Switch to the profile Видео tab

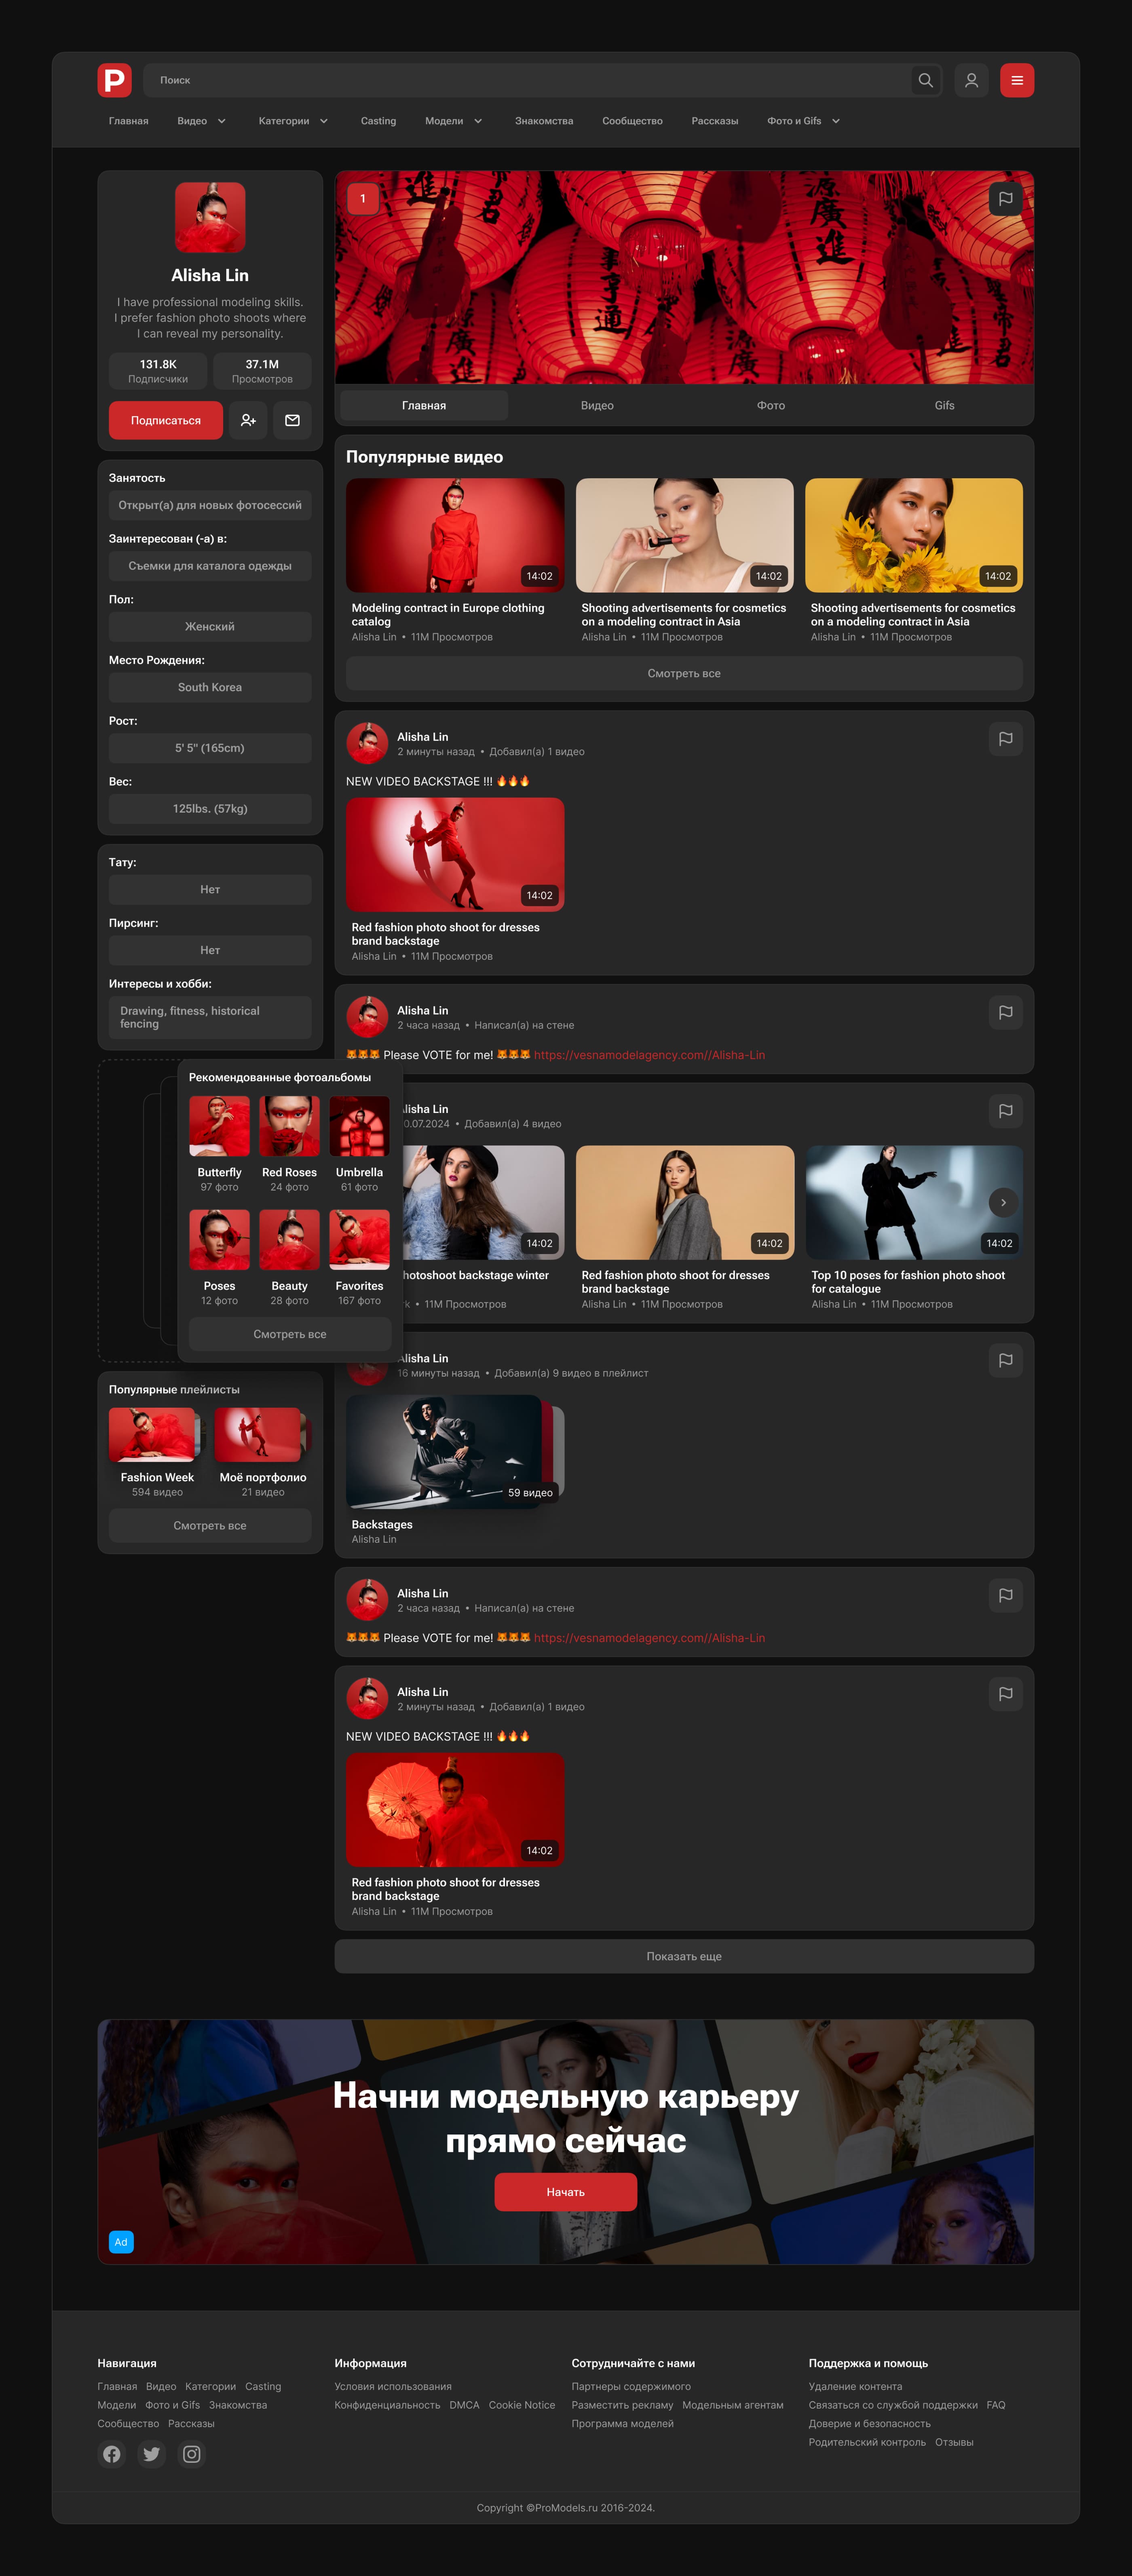click(597, 405)
